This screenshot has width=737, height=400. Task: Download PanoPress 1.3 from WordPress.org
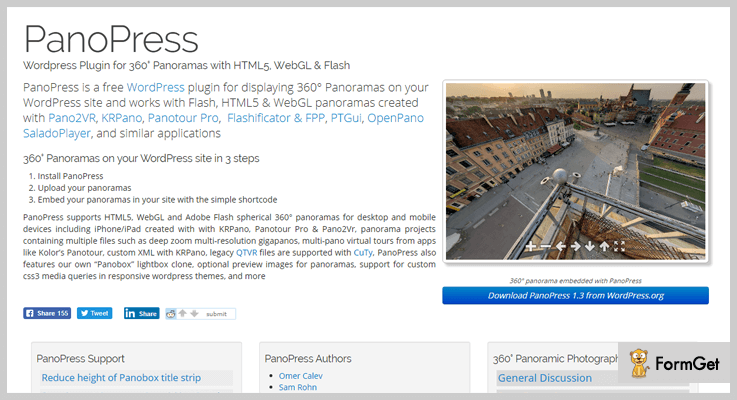pyautogui.click(x=575, y=296)
